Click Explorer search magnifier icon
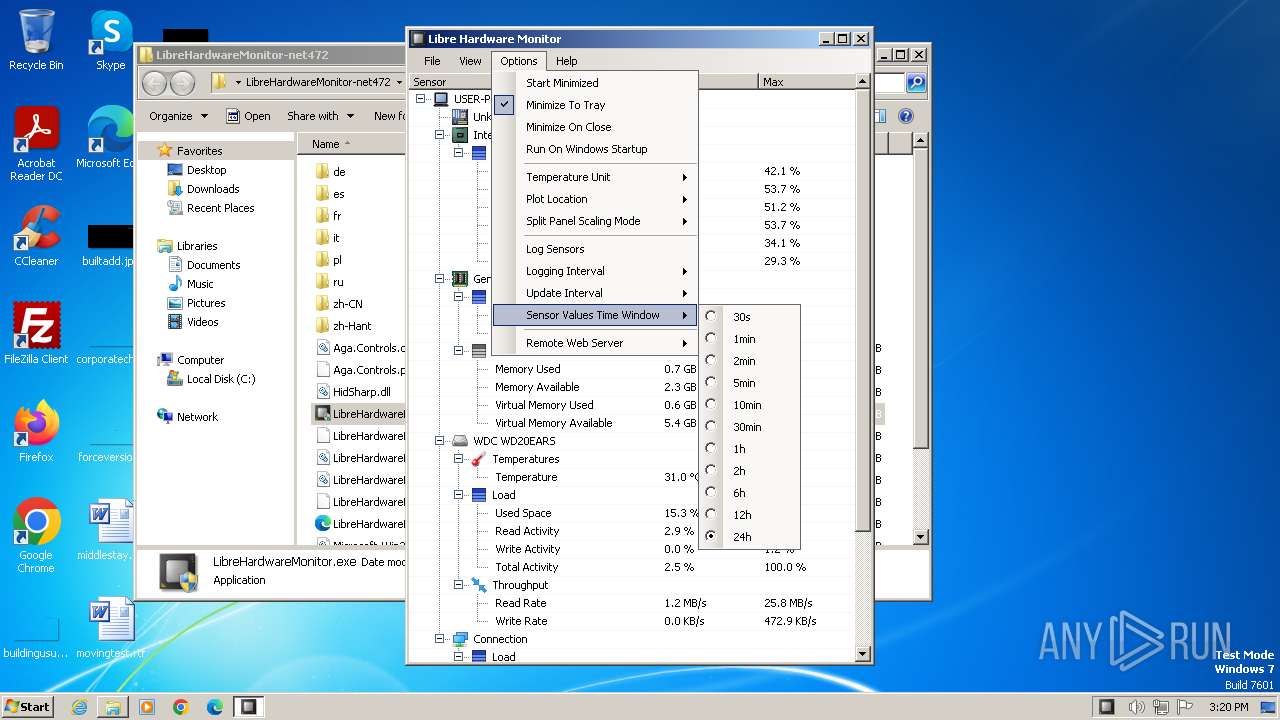The width and height of the screenshot is (1280, 720). (915, 83)
